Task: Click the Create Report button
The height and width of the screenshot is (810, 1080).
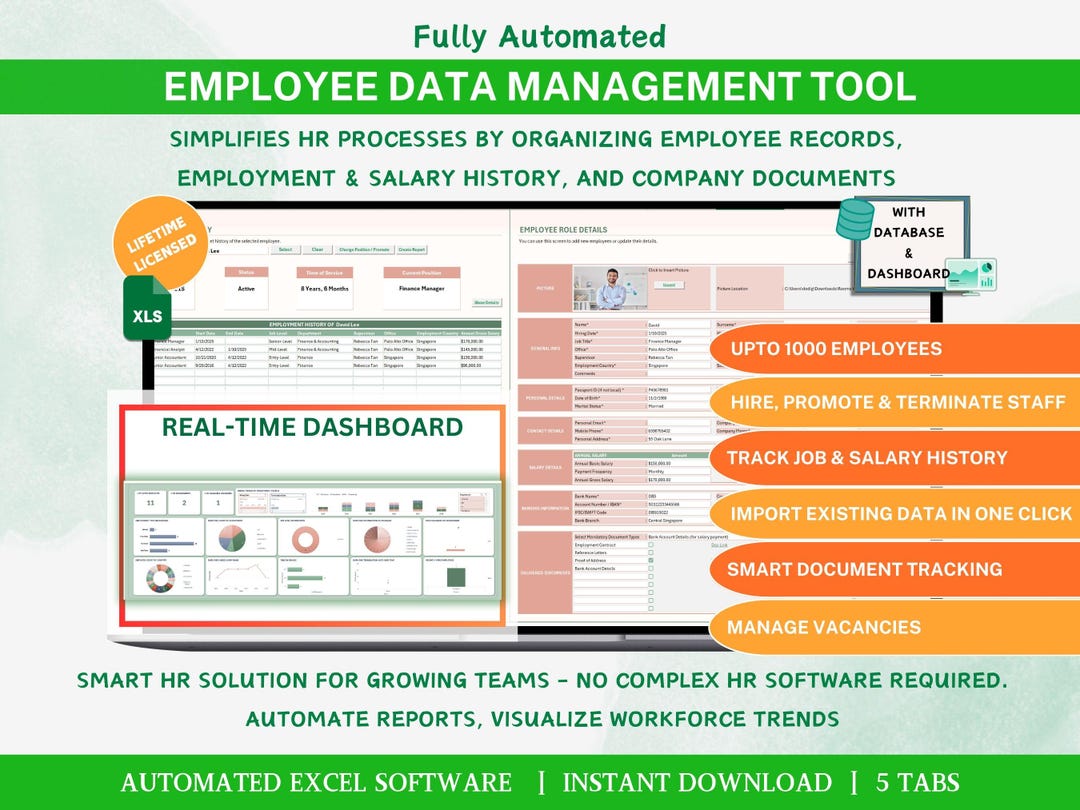Action: coord(413,249)
